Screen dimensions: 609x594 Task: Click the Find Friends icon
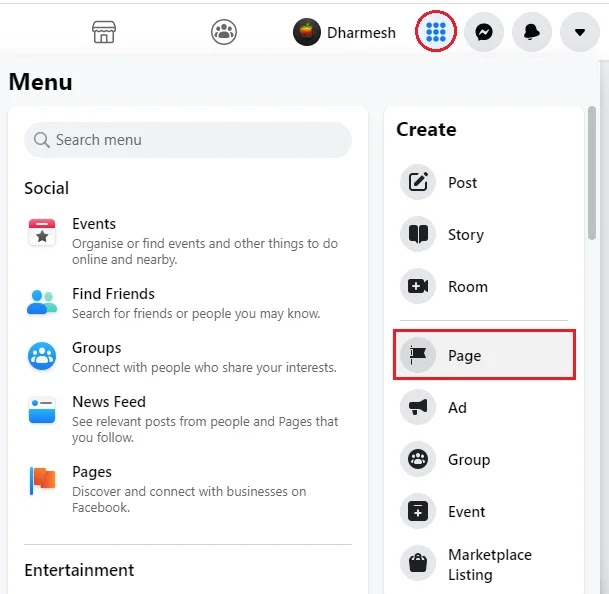pyautogui.click(x=42, y=302)
